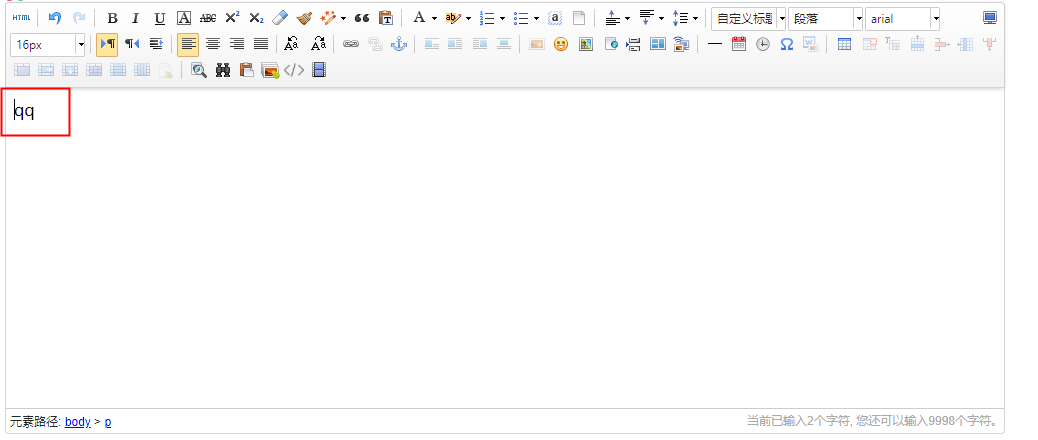Toggle right text alignment
The image size is (1038, 440).
tap(236, 44)
